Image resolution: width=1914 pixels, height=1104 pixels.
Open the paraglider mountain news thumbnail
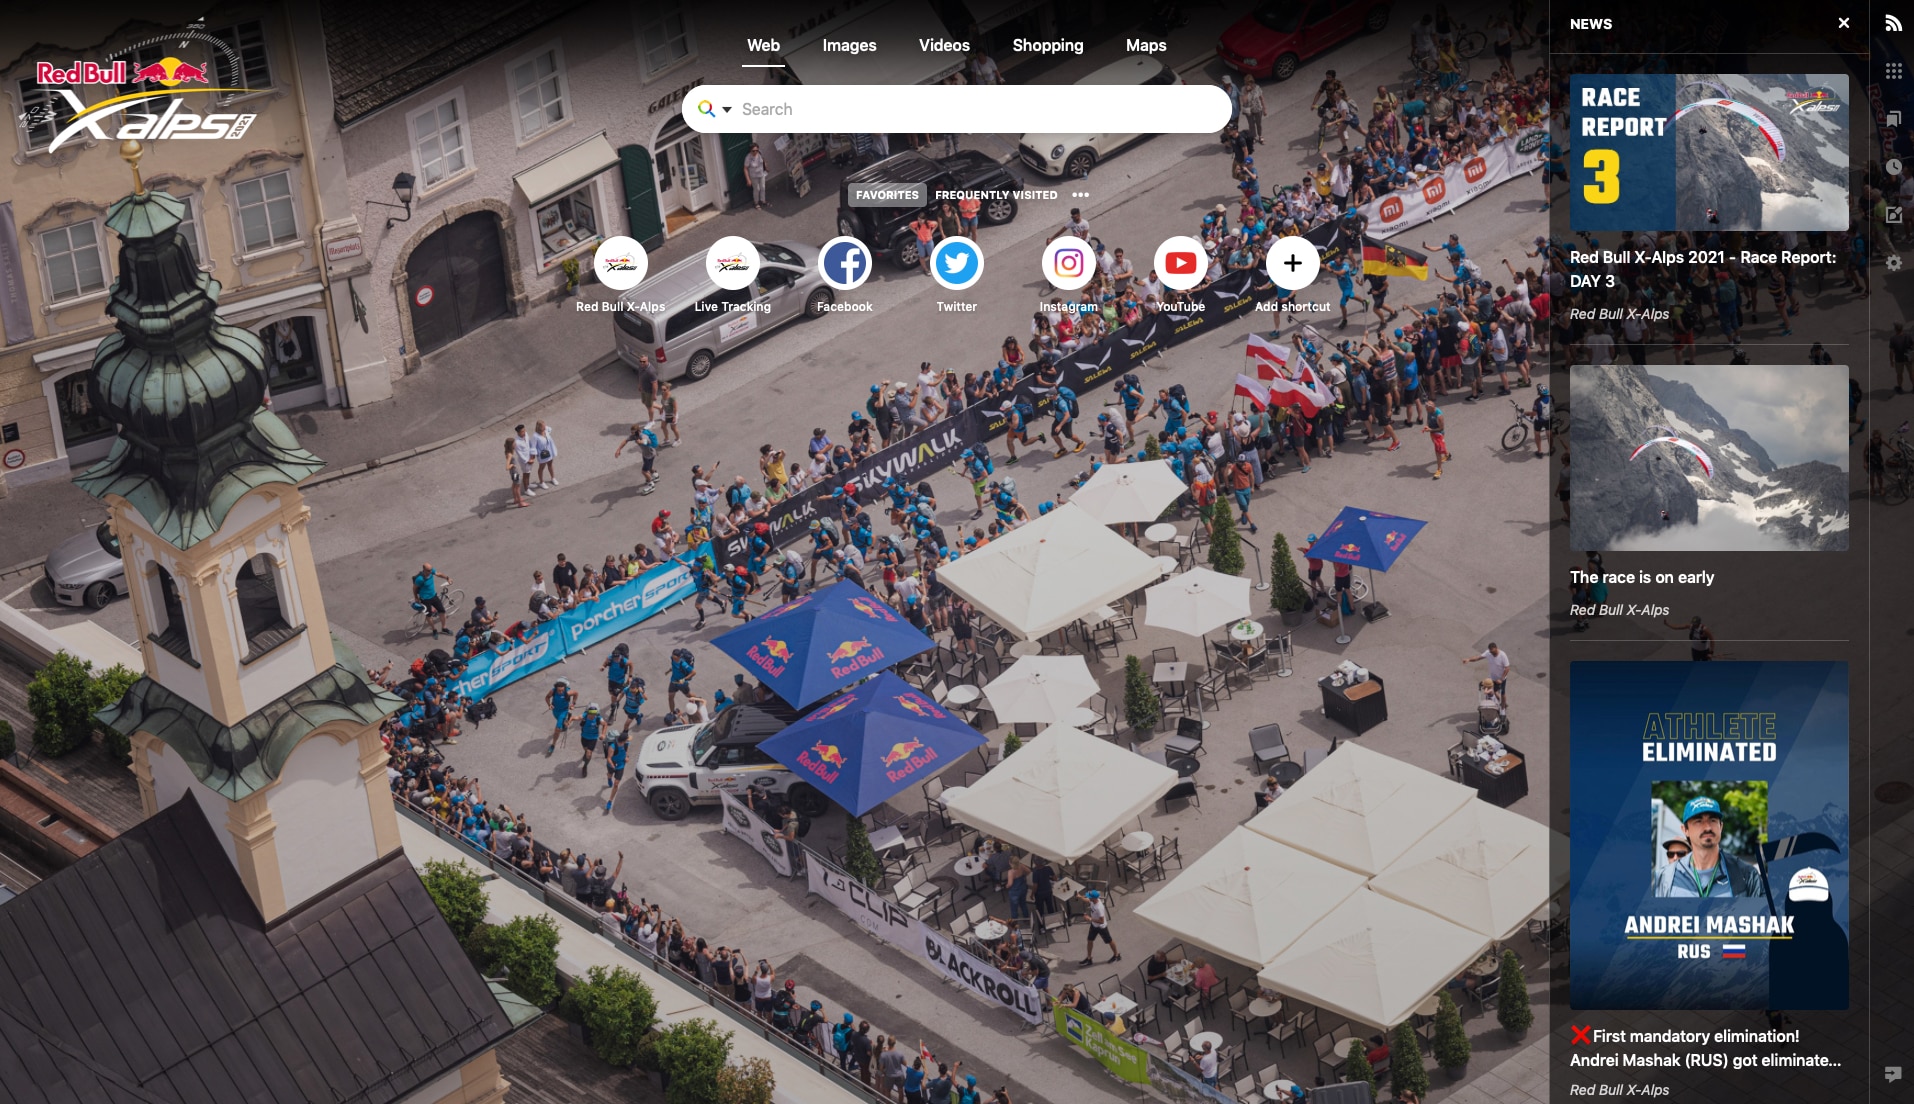[x=1709, y=458]
